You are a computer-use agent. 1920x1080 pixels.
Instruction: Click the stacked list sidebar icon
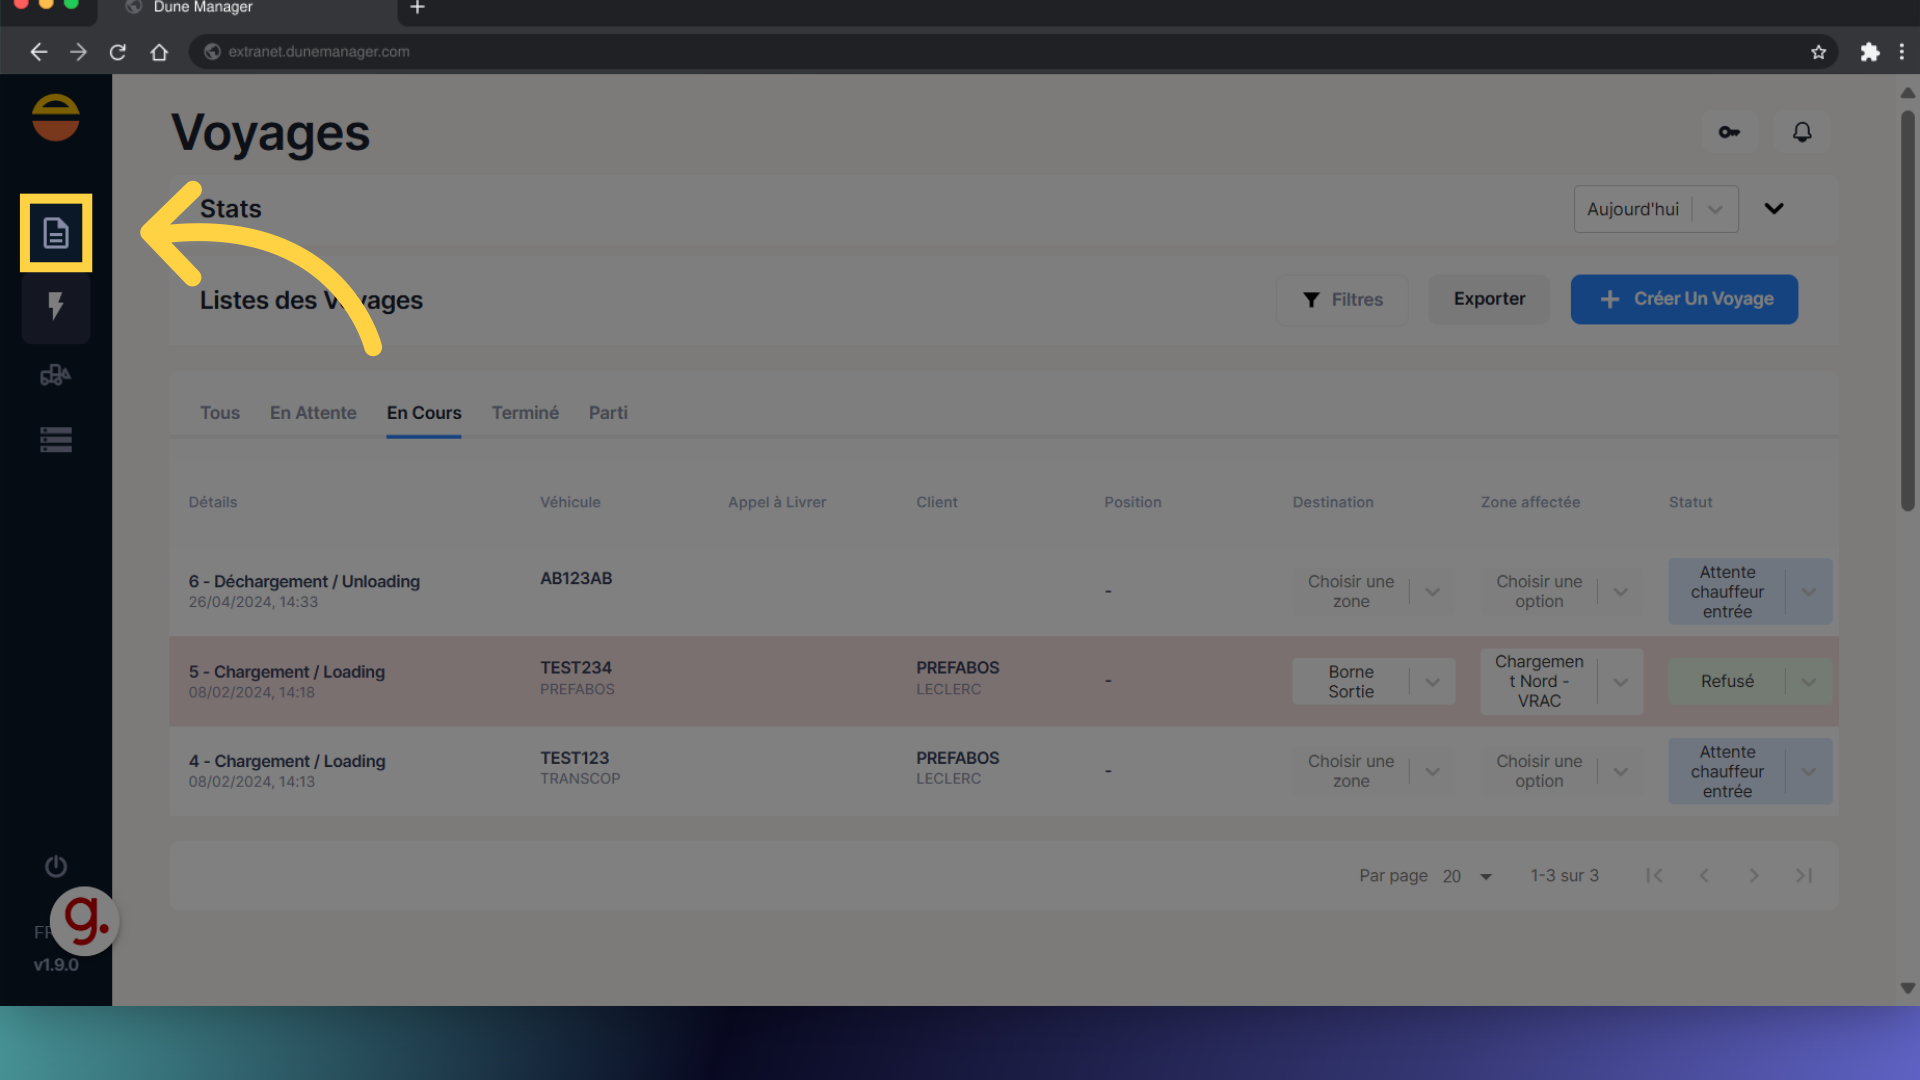pos(56,440)
